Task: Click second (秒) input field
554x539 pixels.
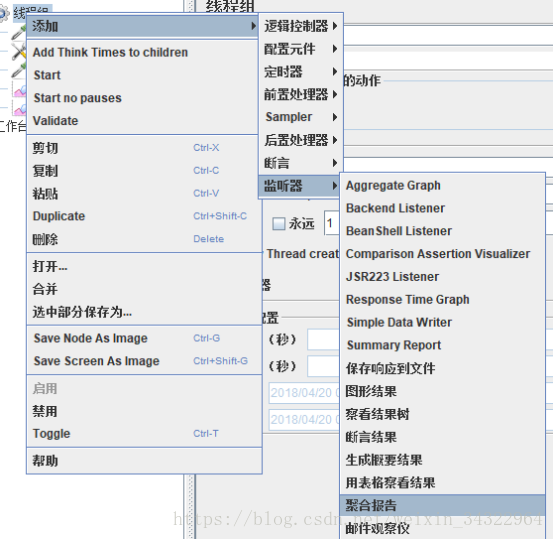Action: (323, 366)
